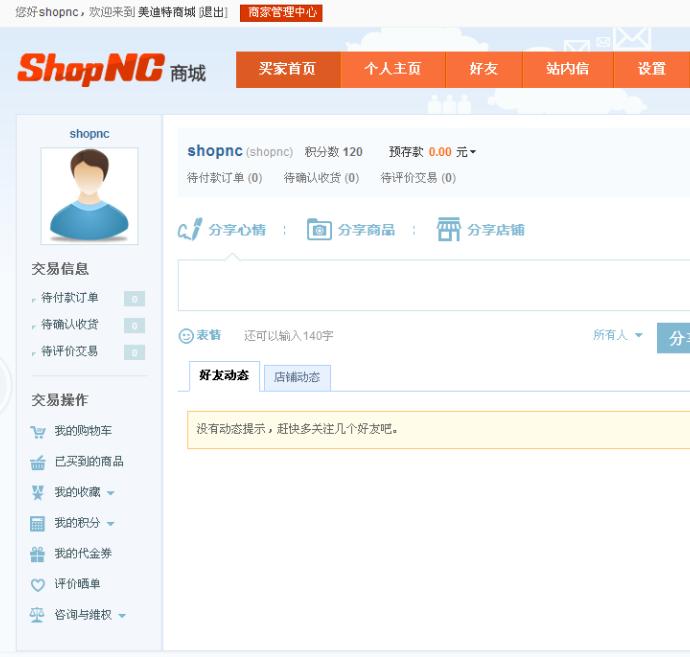Switch to the 店铺动态 tab

point(297,378)
